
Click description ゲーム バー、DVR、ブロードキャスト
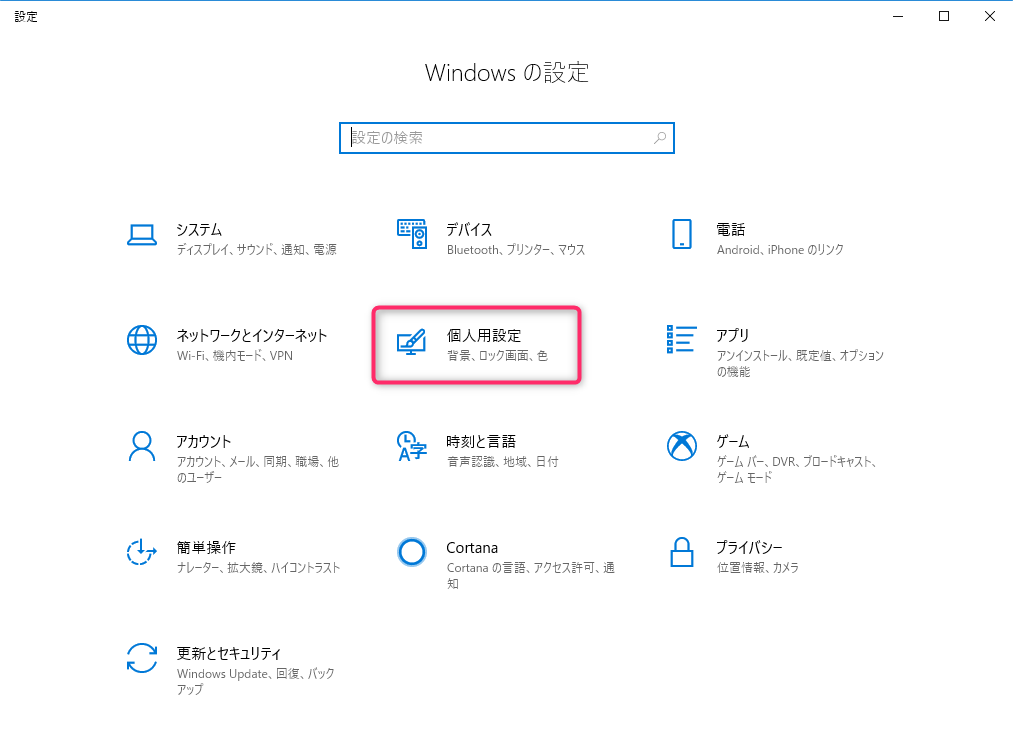click(796, 469)
